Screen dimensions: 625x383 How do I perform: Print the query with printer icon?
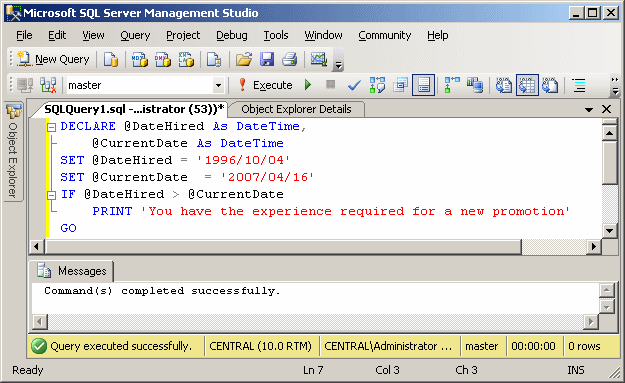[x=290, y=60]
